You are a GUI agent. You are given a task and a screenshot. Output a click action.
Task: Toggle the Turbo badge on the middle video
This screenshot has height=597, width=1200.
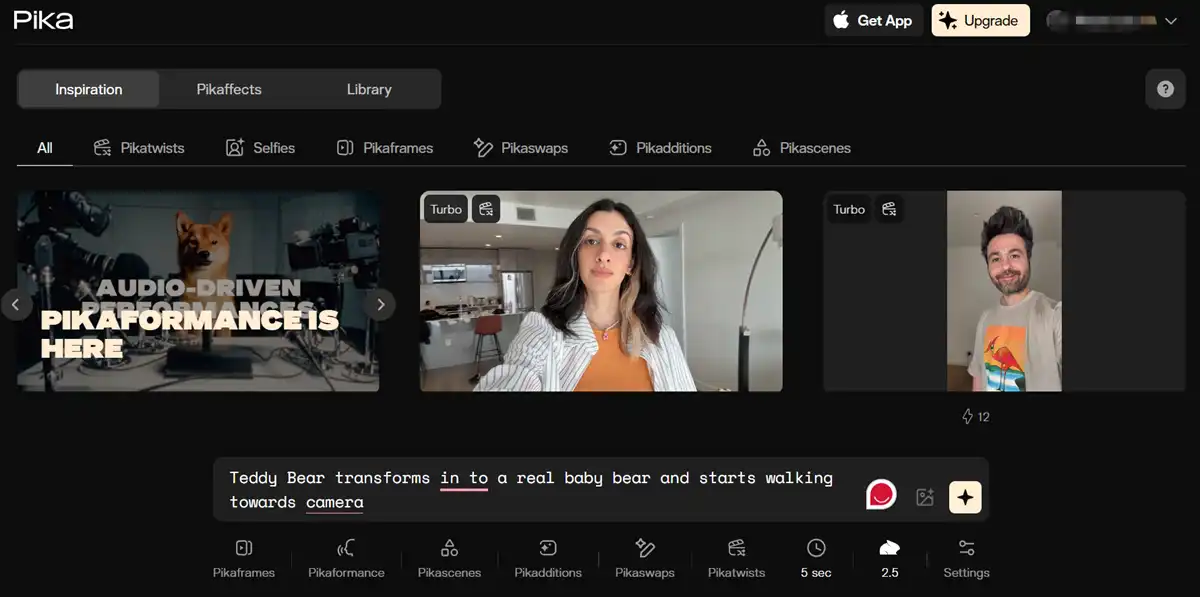445,209
